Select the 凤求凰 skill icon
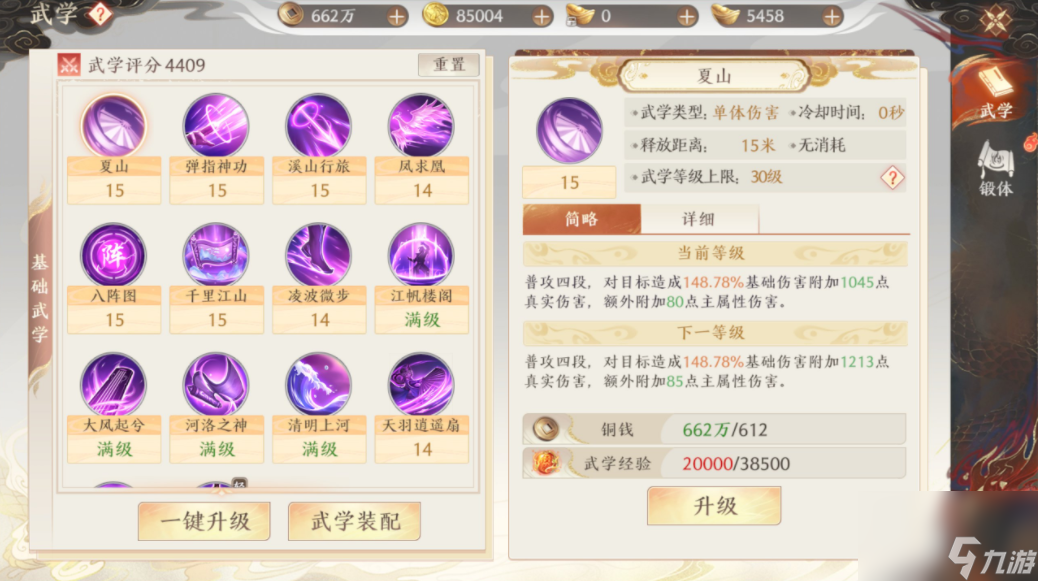Image resolution: width=1038 pixels, height=581 pixels. [422, 125]
